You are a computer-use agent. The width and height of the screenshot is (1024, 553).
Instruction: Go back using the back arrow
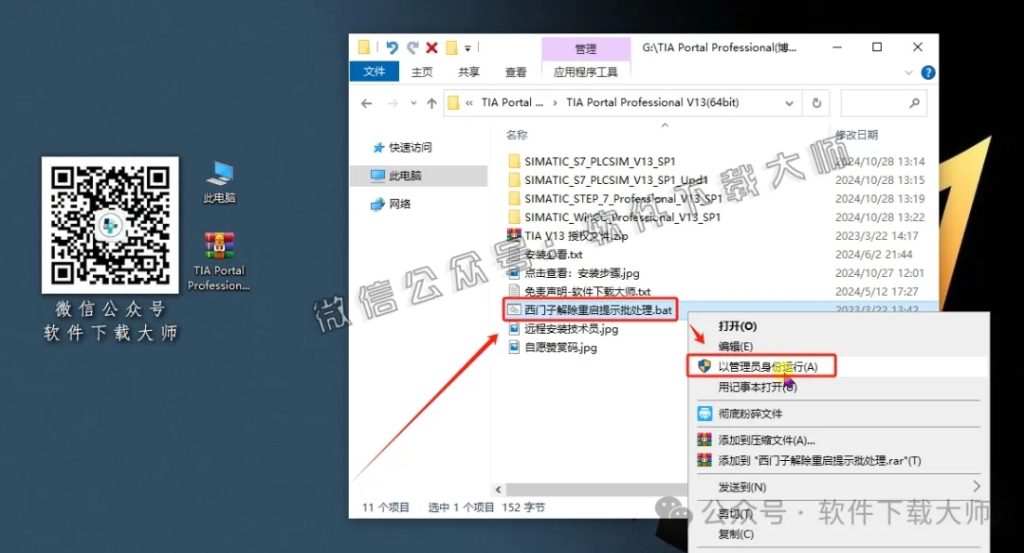pos(366,103)
